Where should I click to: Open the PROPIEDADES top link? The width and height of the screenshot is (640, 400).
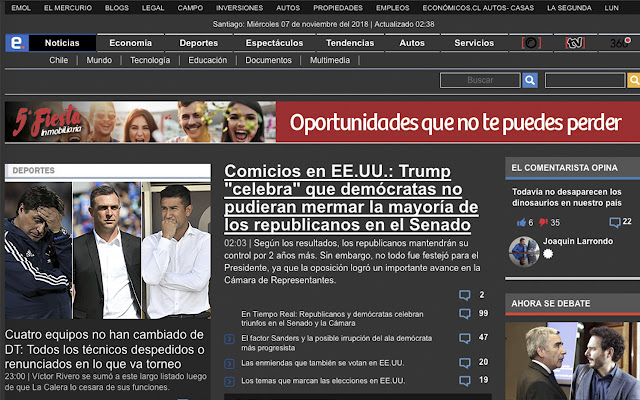pyautogui.click(x=338, y=8)
